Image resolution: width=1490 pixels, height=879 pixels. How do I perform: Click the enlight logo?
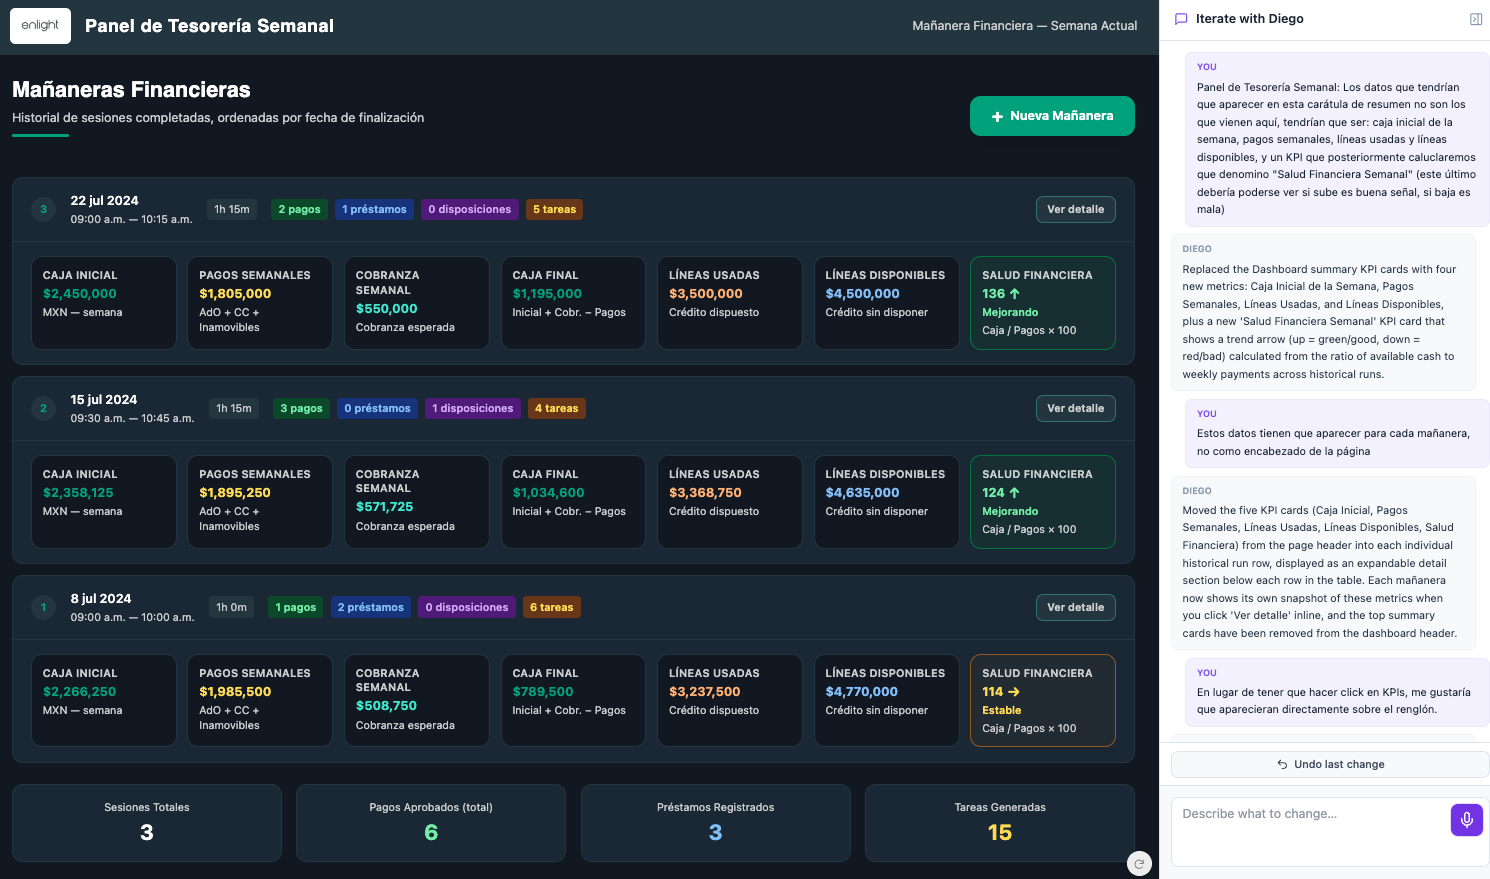point(40,26)
